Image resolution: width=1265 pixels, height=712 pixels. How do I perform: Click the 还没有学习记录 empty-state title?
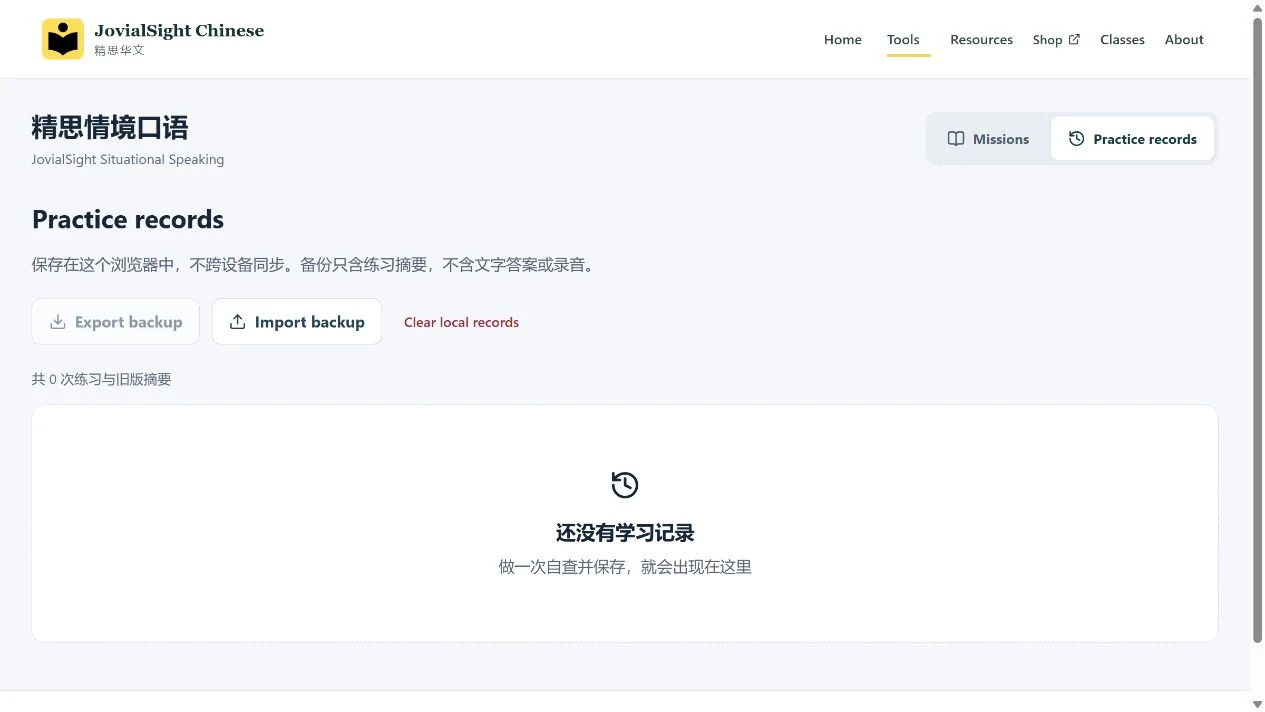coord(625,533)
